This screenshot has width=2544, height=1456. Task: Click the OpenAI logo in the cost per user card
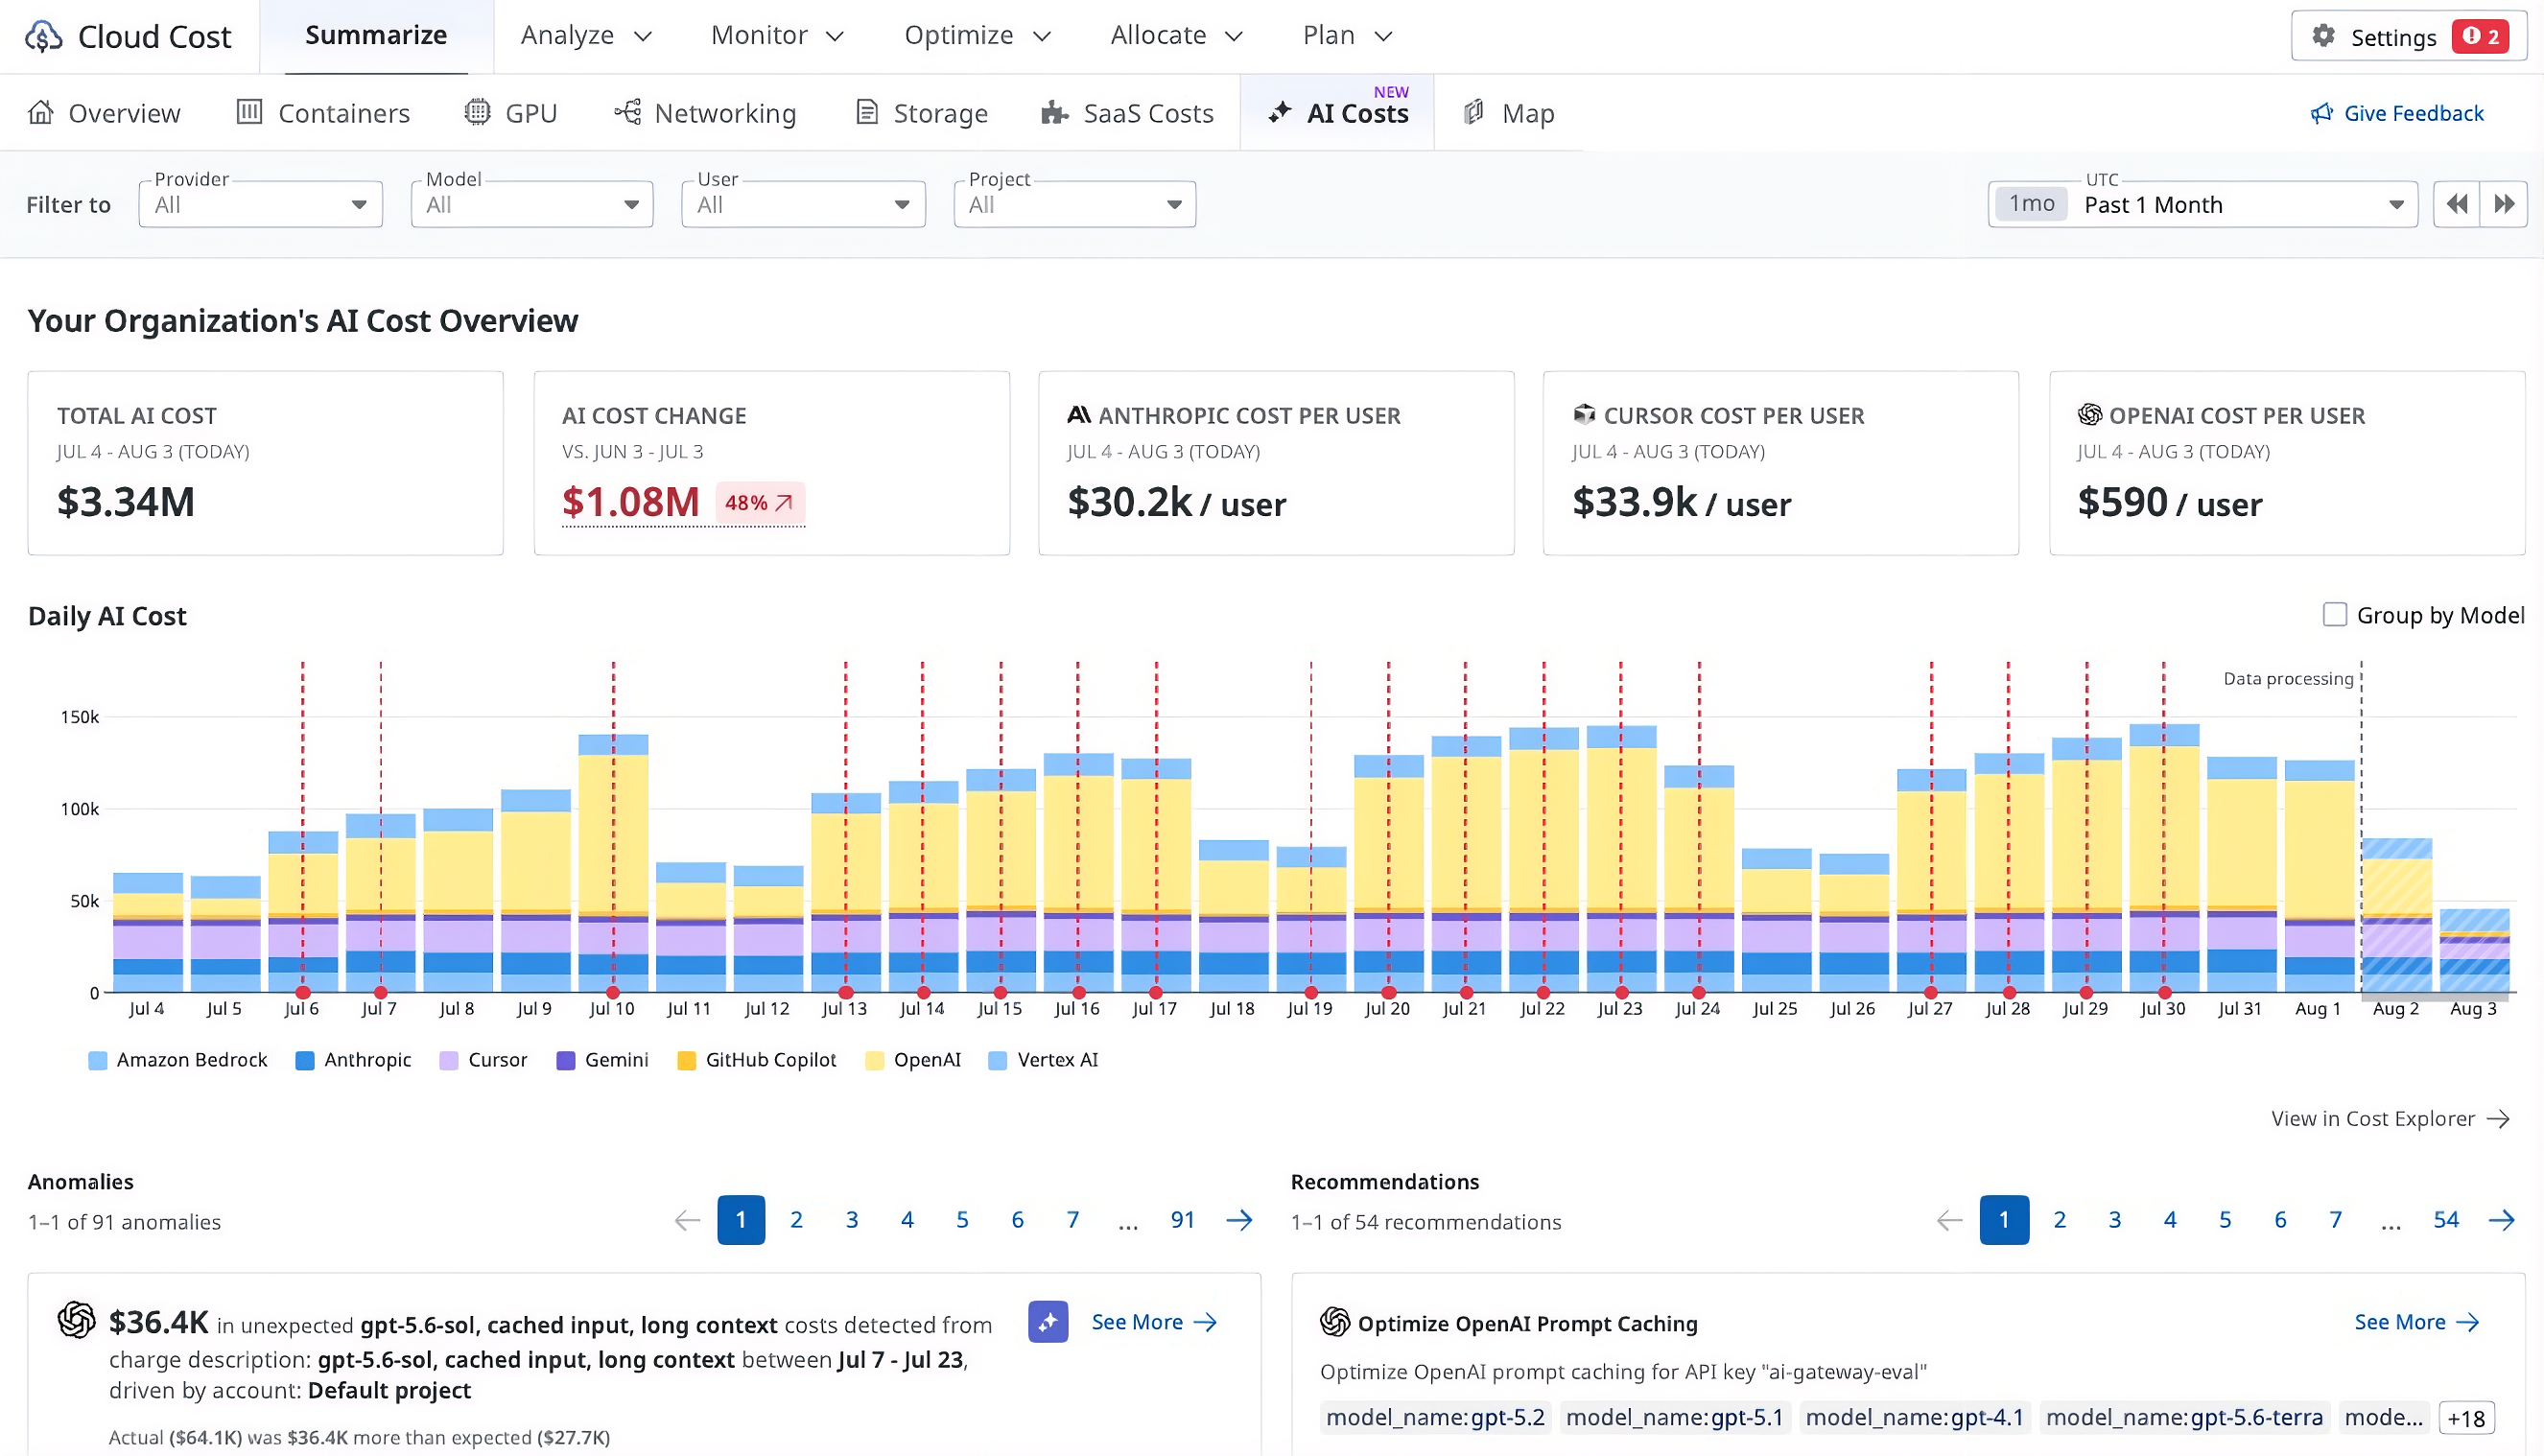[2090, 414]
